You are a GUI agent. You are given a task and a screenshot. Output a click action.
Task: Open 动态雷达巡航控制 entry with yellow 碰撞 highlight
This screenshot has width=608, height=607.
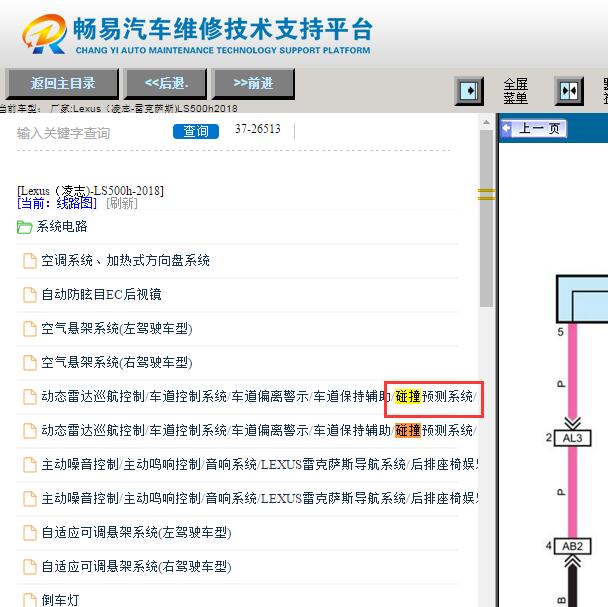(259, 396)
